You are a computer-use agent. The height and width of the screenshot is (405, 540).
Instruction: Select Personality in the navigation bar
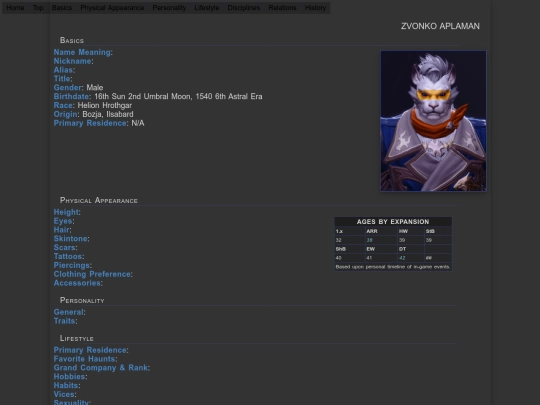click(x=169, y=8)
